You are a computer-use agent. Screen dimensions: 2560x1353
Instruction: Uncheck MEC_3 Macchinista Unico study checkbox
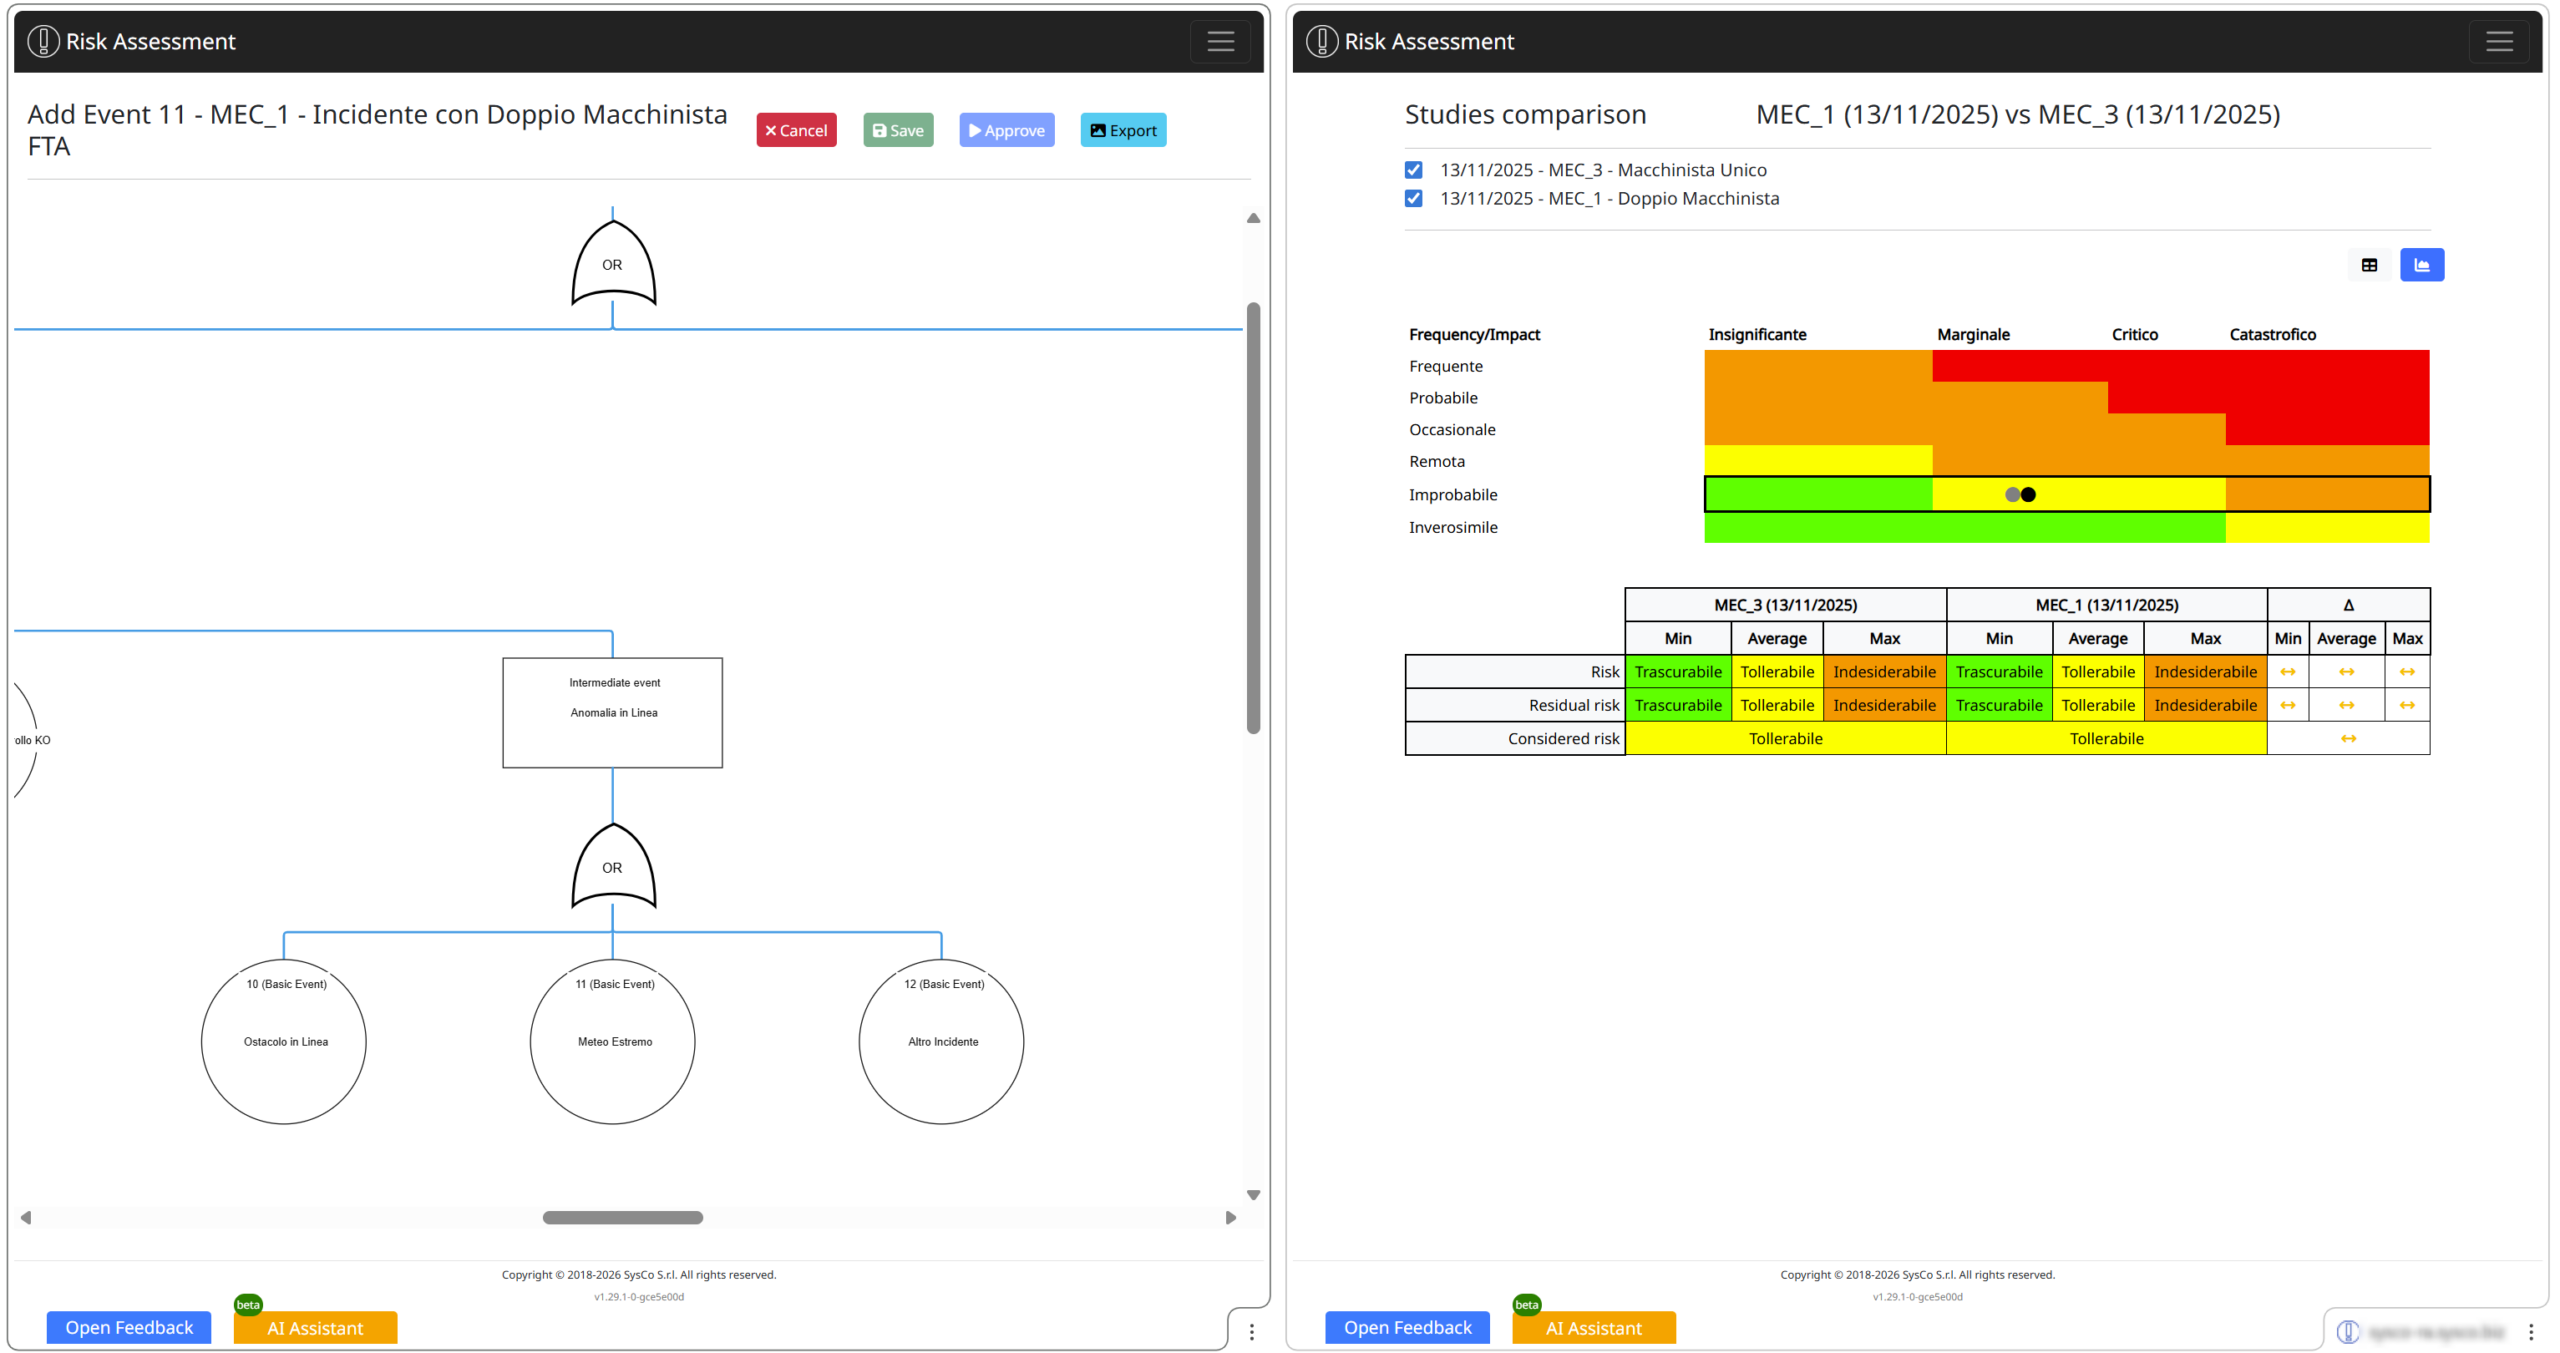coord(1413,170)
